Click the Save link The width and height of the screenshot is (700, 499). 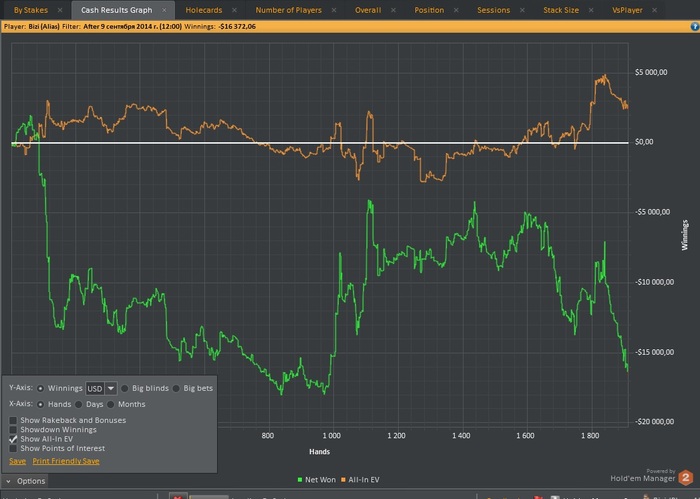[17, 461]
